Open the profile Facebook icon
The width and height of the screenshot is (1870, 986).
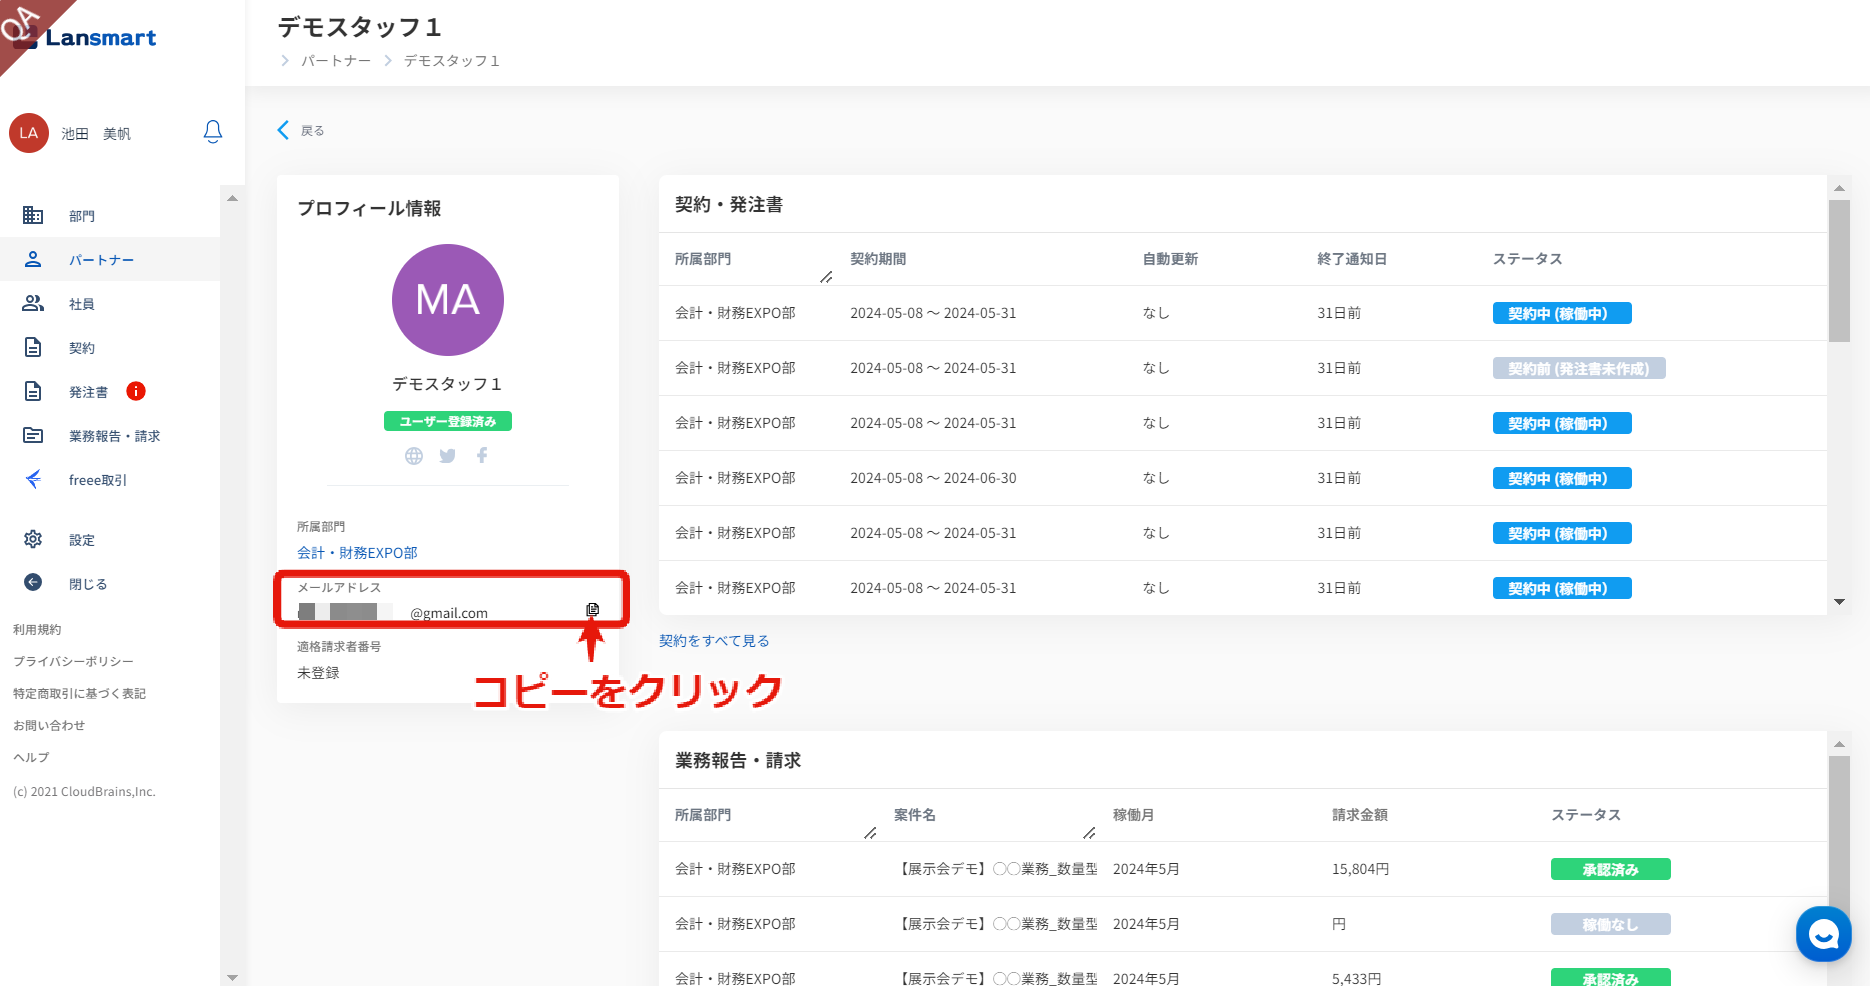pos(482,455)
